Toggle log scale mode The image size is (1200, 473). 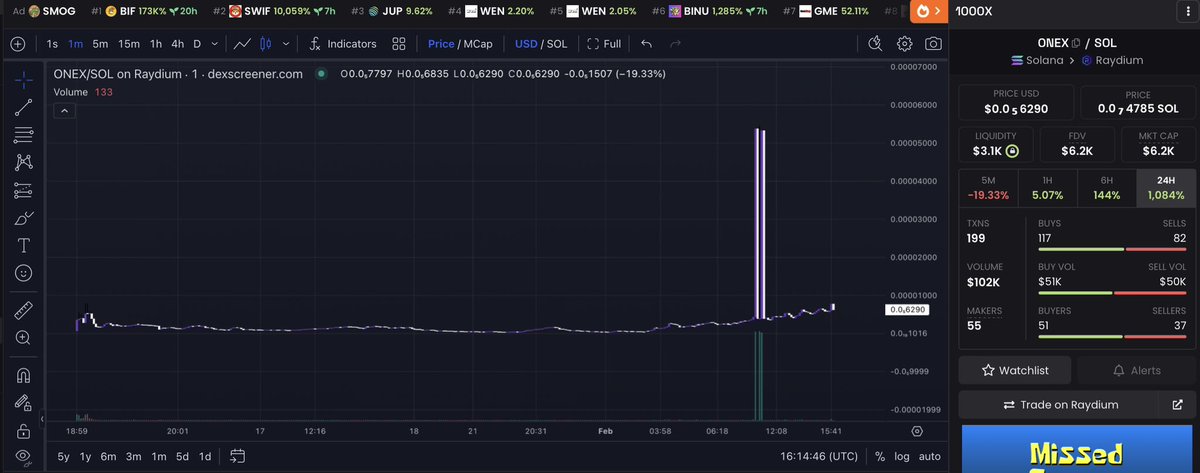click(903, 456)
